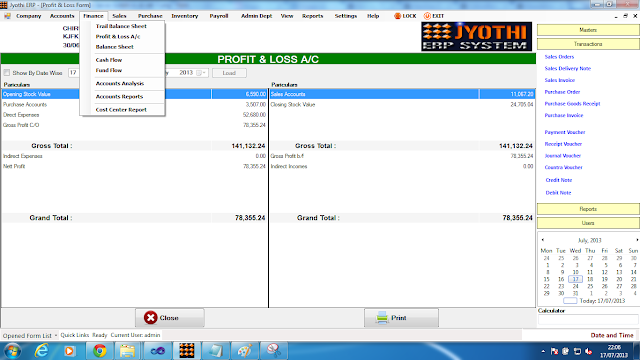The height and width of the screenshot is (360, 640).
Task: Select Accounts Analysis menu entry
Action: (x=120, y=83)
